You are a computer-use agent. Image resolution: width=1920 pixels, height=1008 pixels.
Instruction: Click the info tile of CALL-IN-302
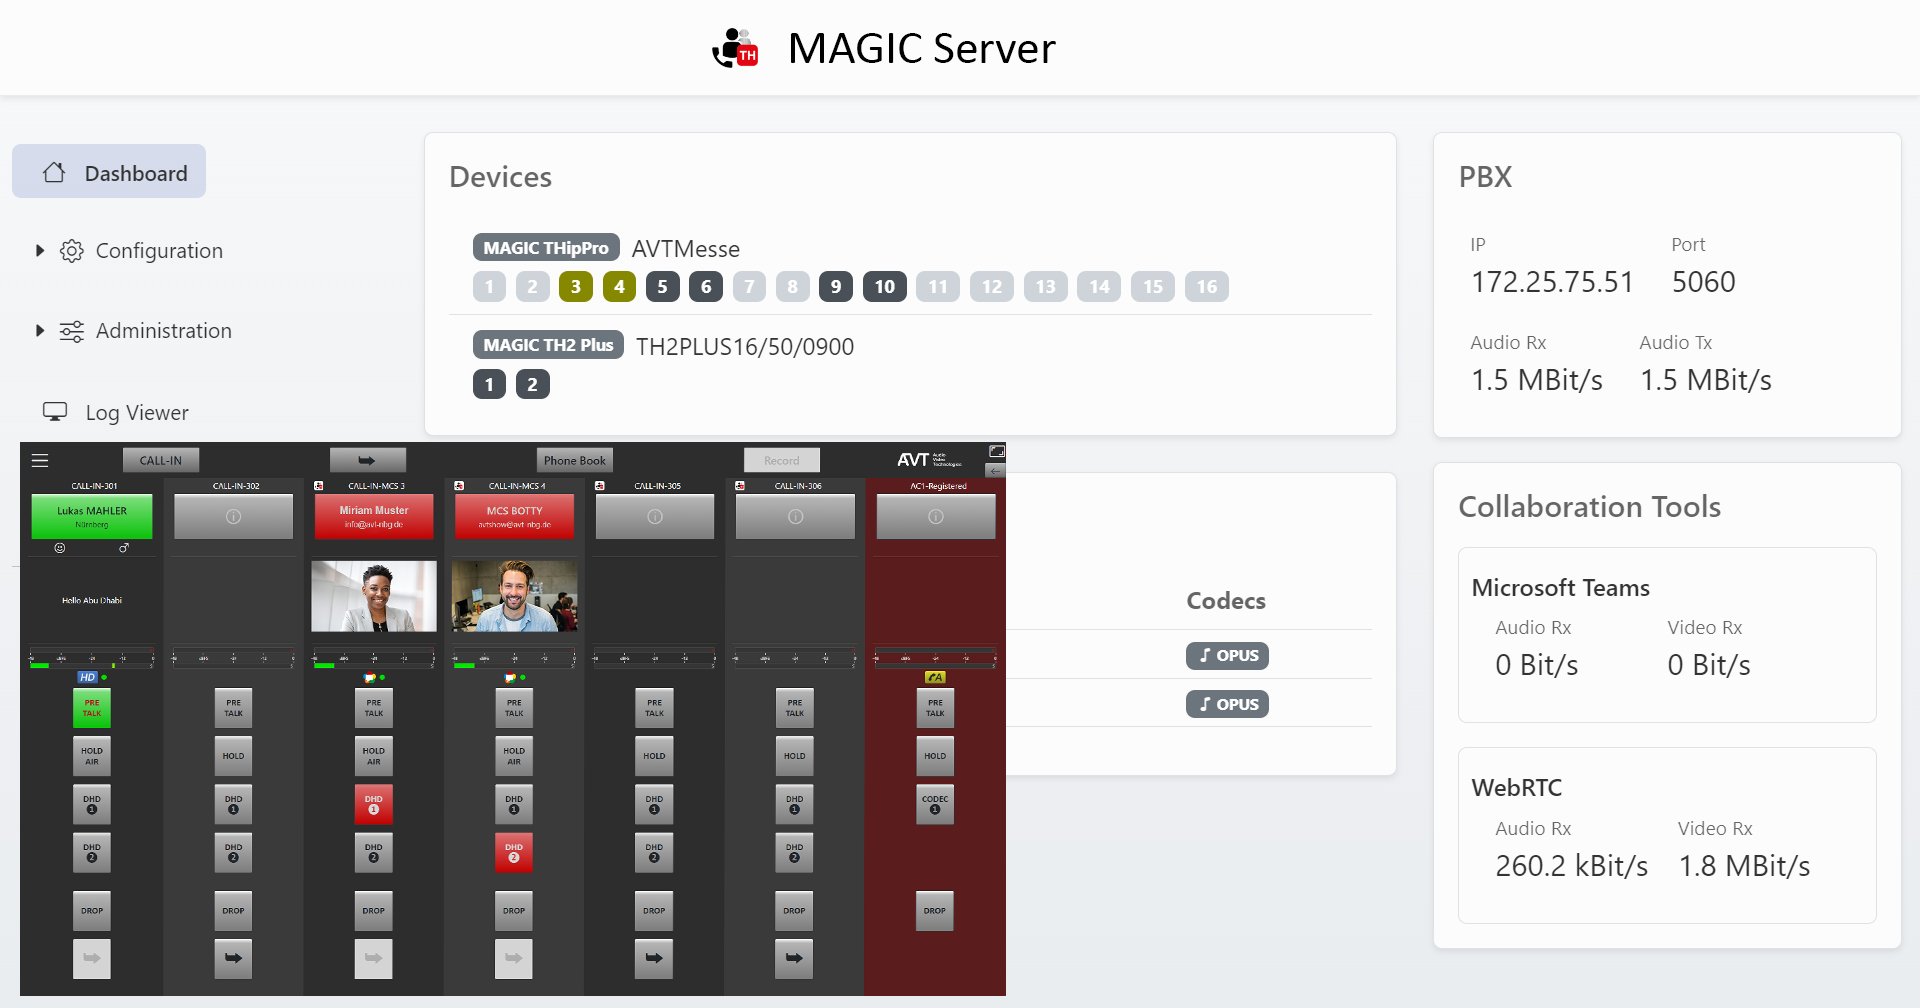[233, 517]
